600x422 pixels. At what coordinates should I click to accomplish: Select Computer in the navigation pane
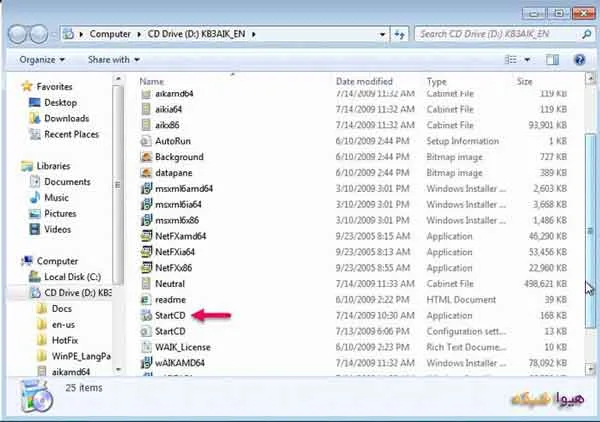[x=57, y=261]
